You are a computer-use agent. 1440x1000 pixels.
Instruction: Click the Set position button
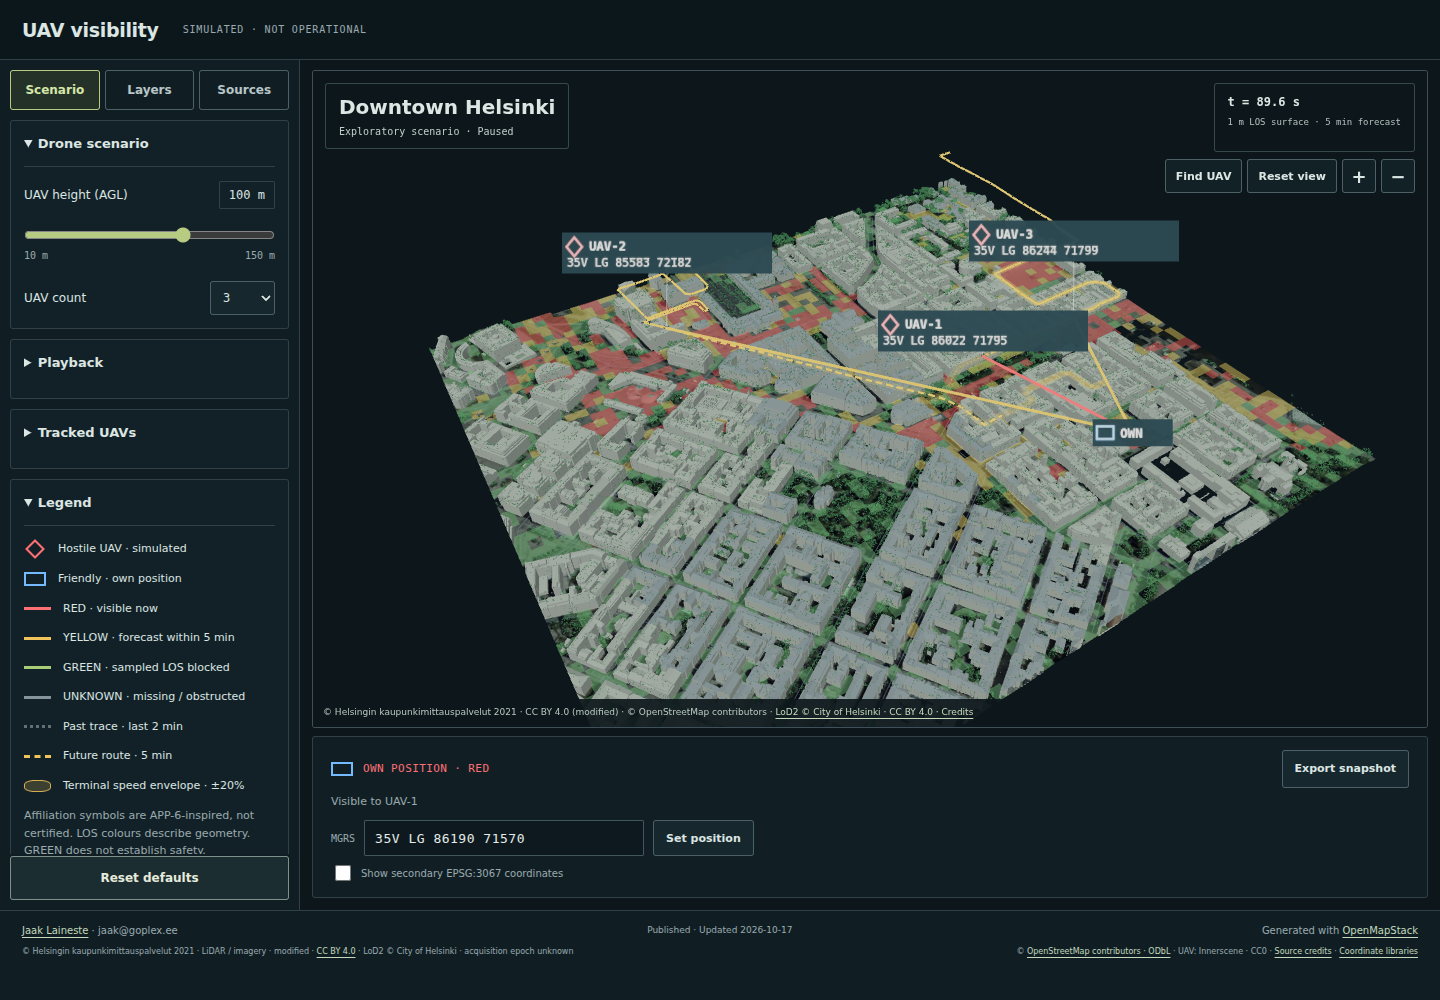pos(703,838)
